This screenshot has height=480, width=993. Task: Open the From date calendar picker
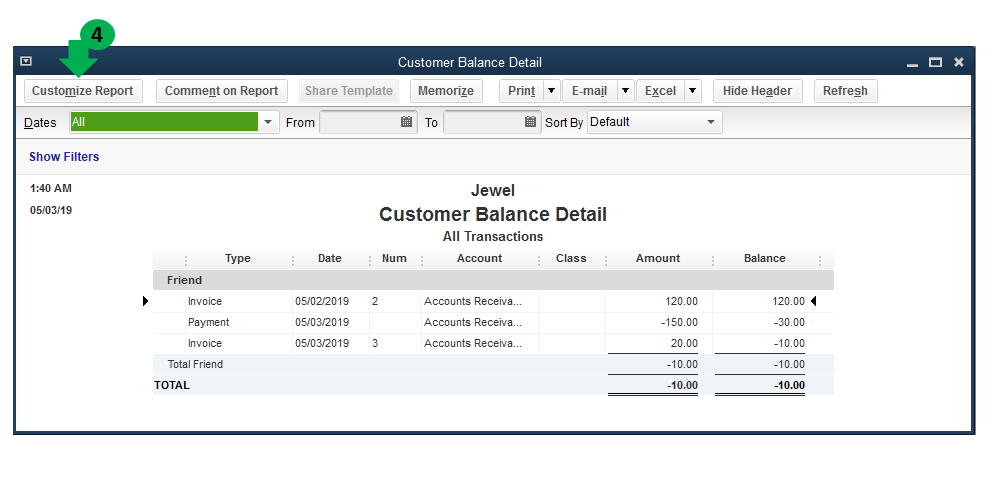coord(407,122)
